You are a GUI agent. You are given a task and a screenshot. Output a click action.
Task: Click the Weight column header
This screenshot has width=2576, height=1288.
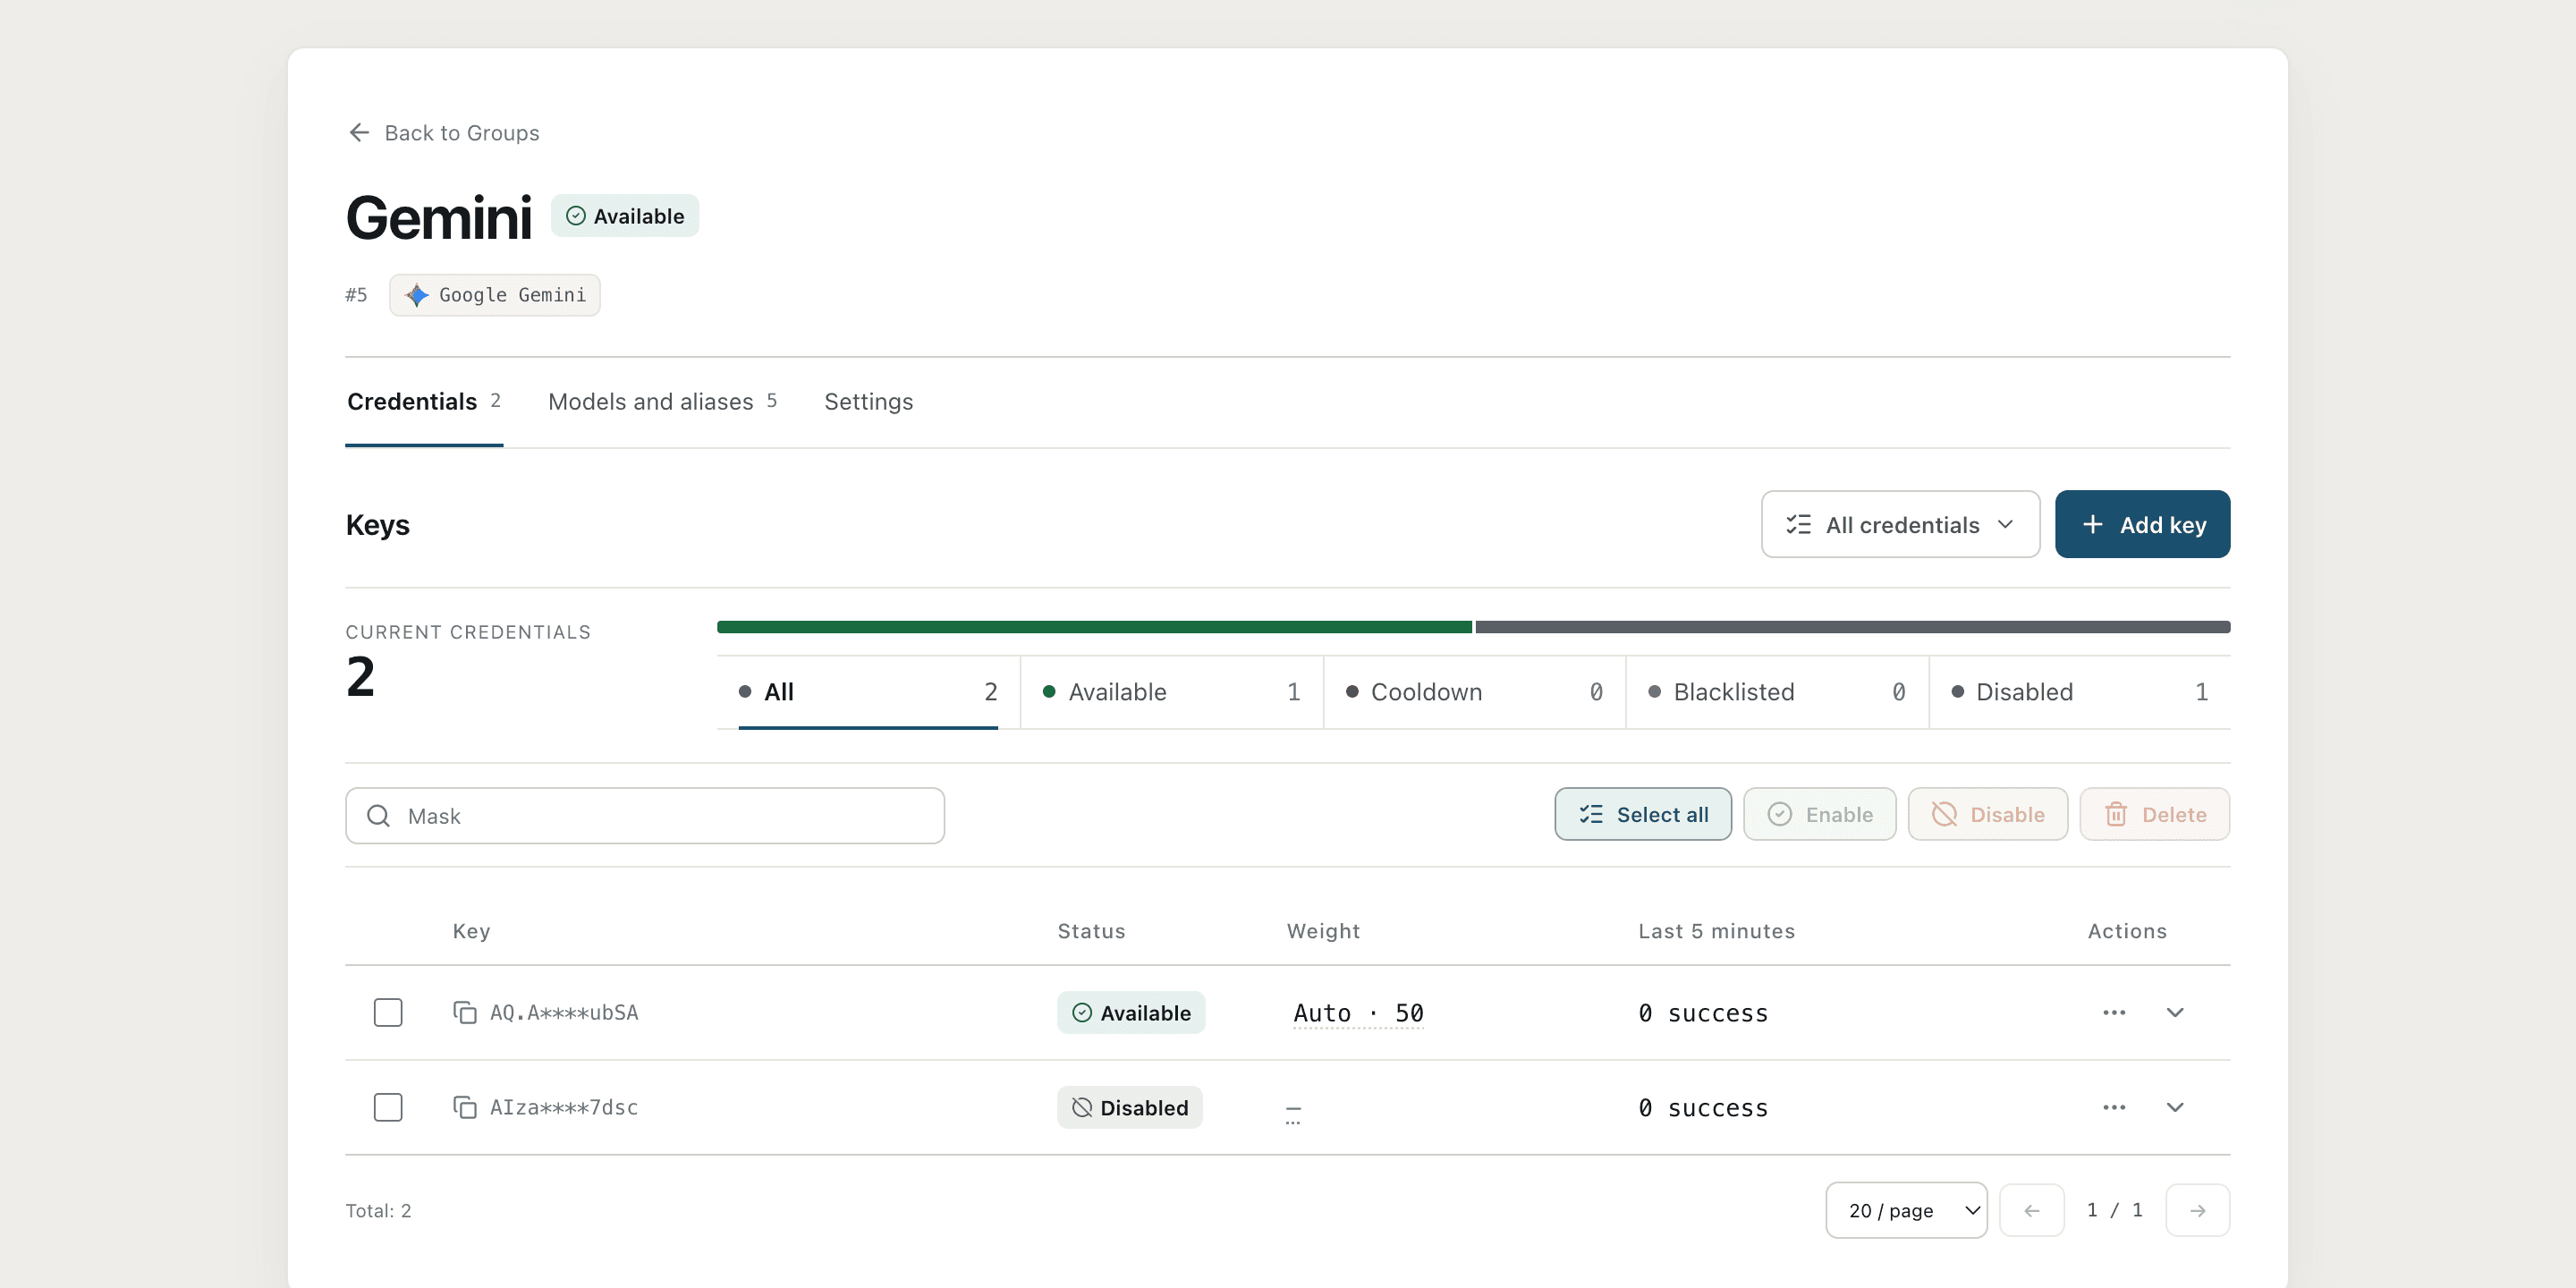pyautogui.click(x=1323, y=930)
